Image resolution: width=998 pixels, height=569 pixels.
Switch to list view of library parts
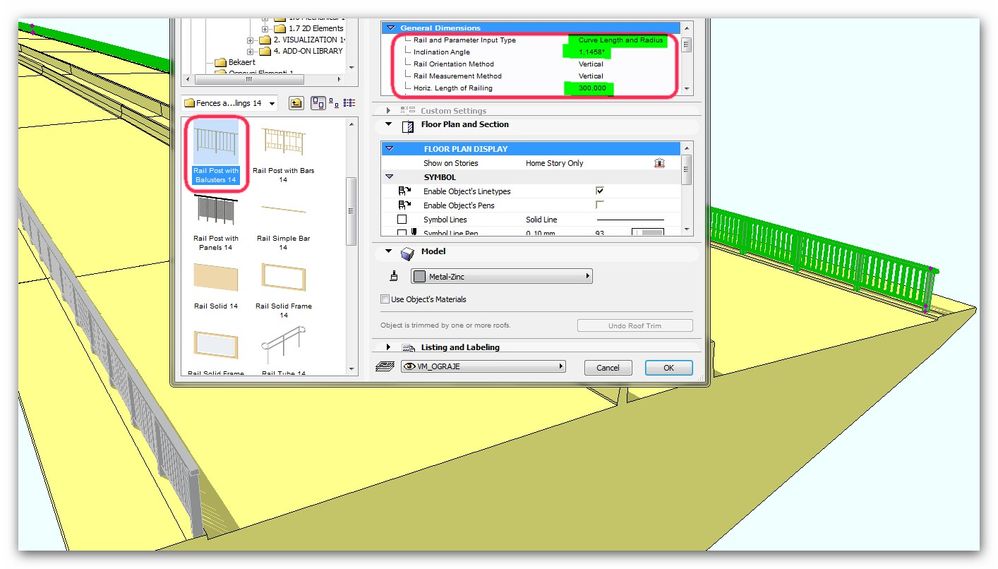click(x=349, y=103)
